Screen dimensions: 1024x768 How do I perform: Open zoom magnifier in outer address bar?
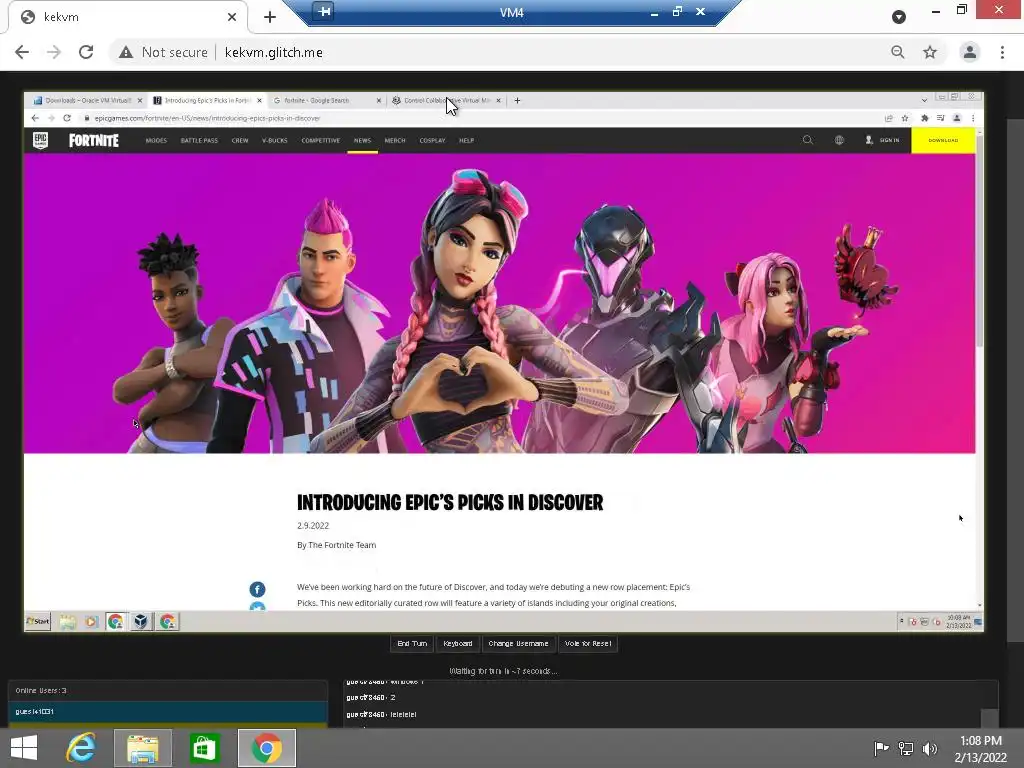(x=898, y=52)
